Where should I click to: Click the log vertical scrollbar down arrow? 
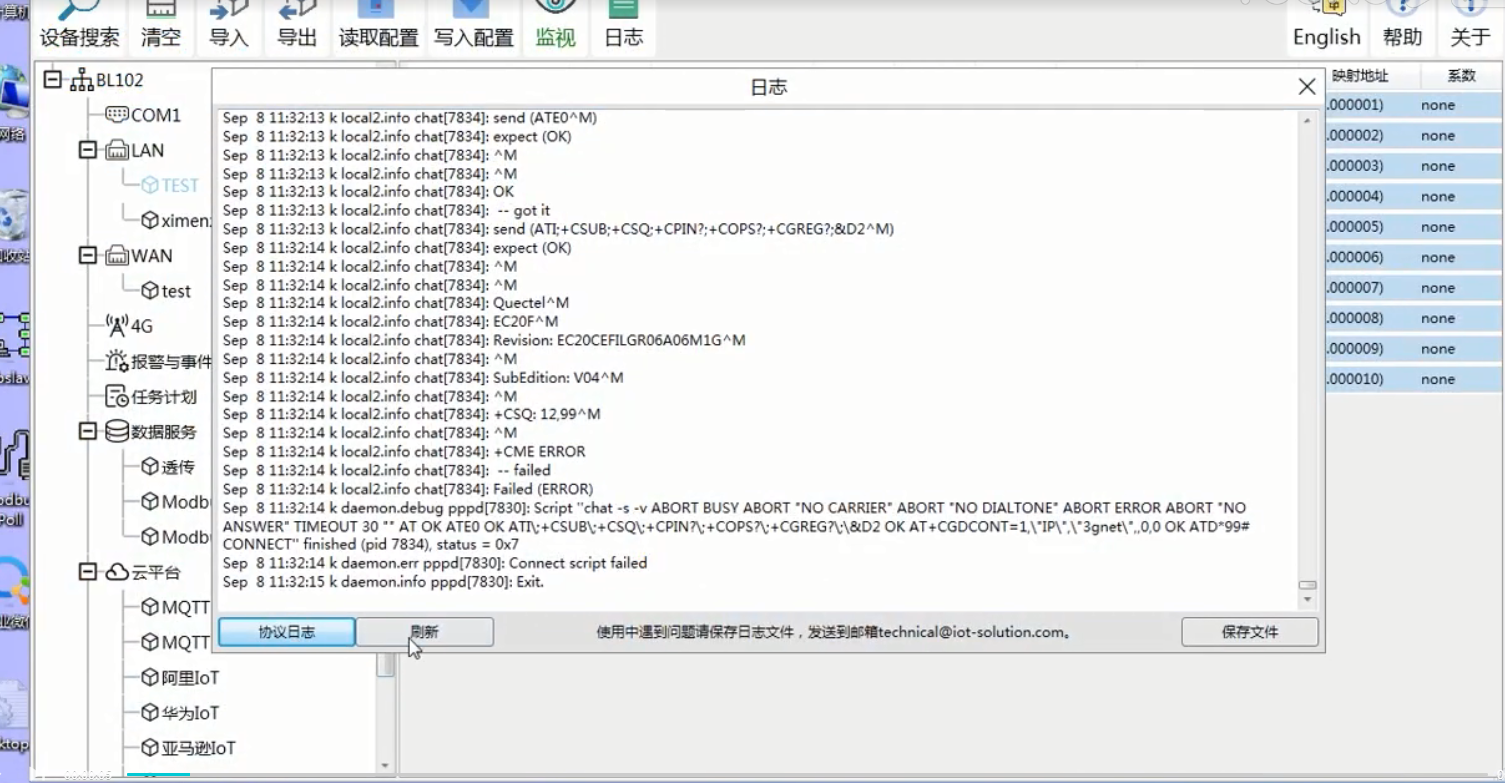1307,600
